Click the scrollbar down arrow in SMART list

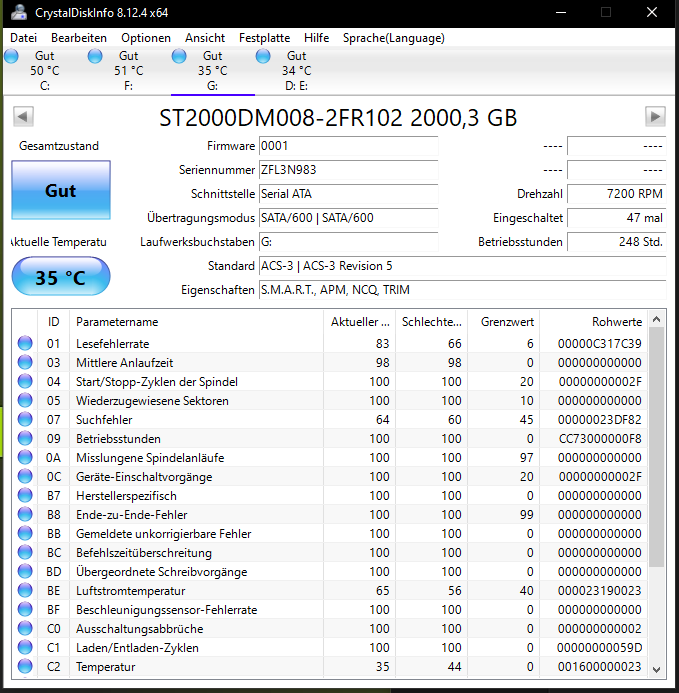coord(656,669)
